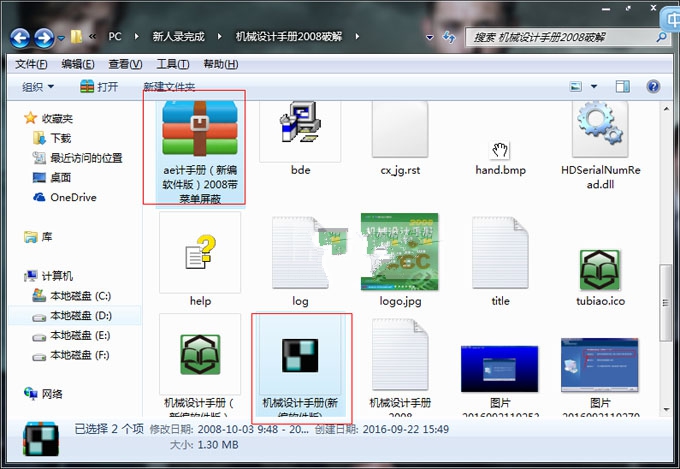Select the help file icon
The height and width of the screenshot is (469, 680).
pyautogui.click(x=200, y=252)
